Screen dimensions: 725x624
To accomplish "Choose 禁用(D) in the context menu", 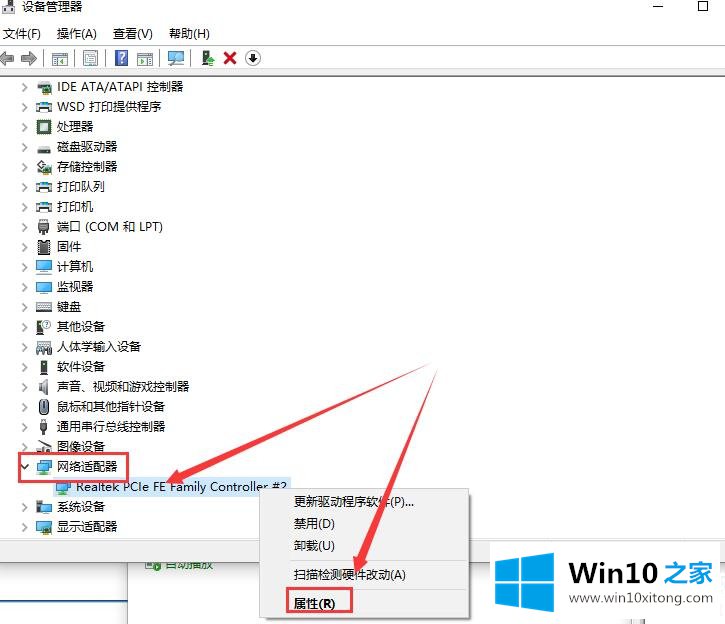I will [x=314, y=524].
